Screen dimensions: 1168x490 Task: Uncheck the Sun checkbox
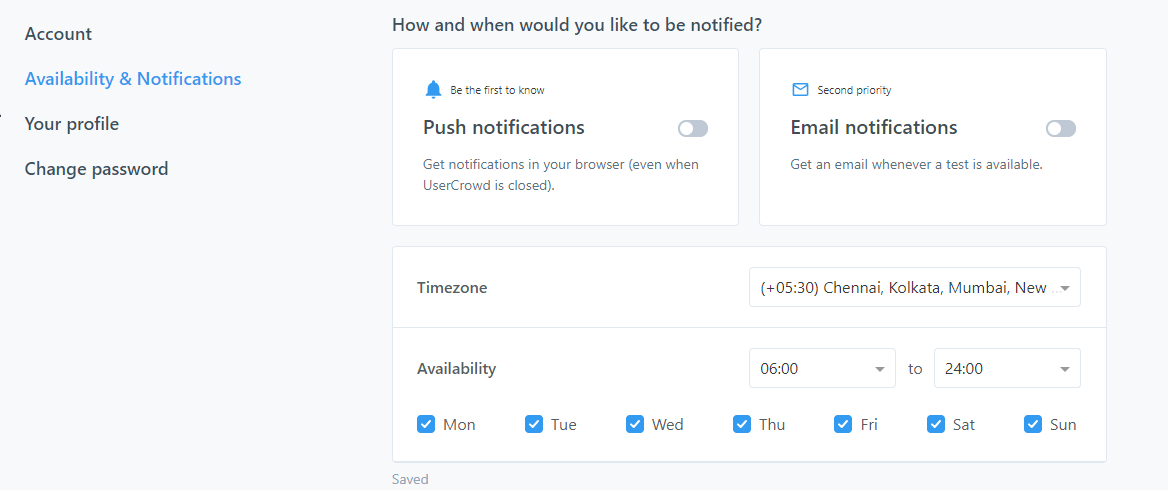coord(1034,424)
